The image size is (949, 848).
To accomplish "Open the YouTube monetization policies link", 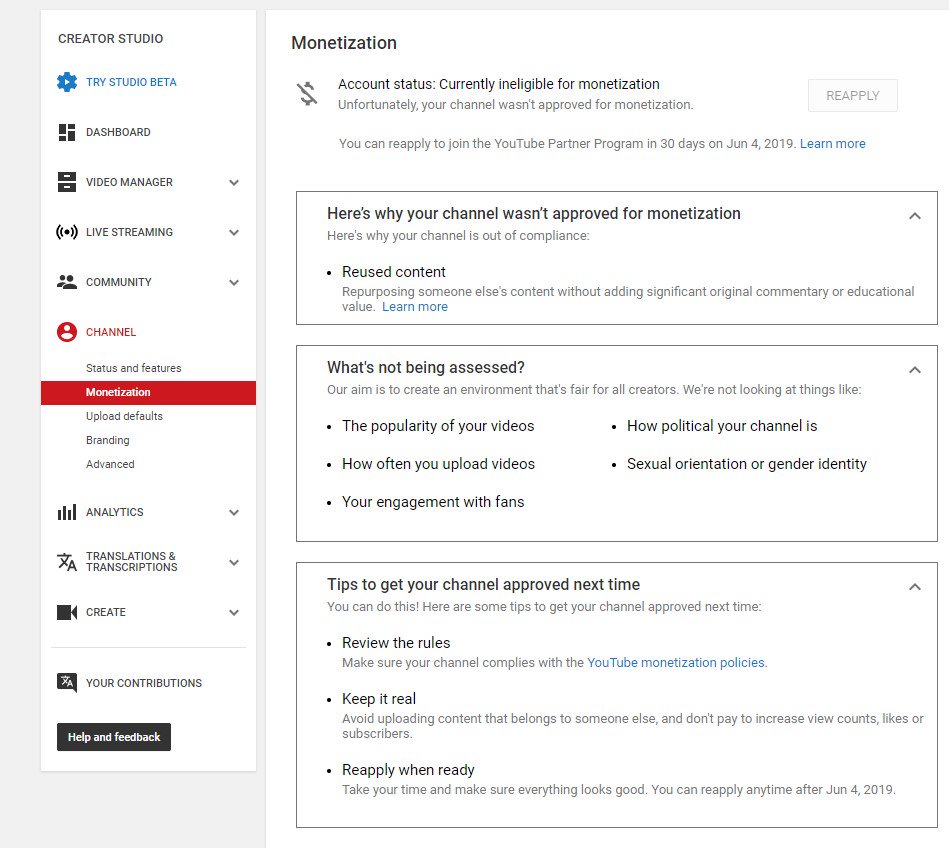I will pyautogui.click(x=675, y=663).
